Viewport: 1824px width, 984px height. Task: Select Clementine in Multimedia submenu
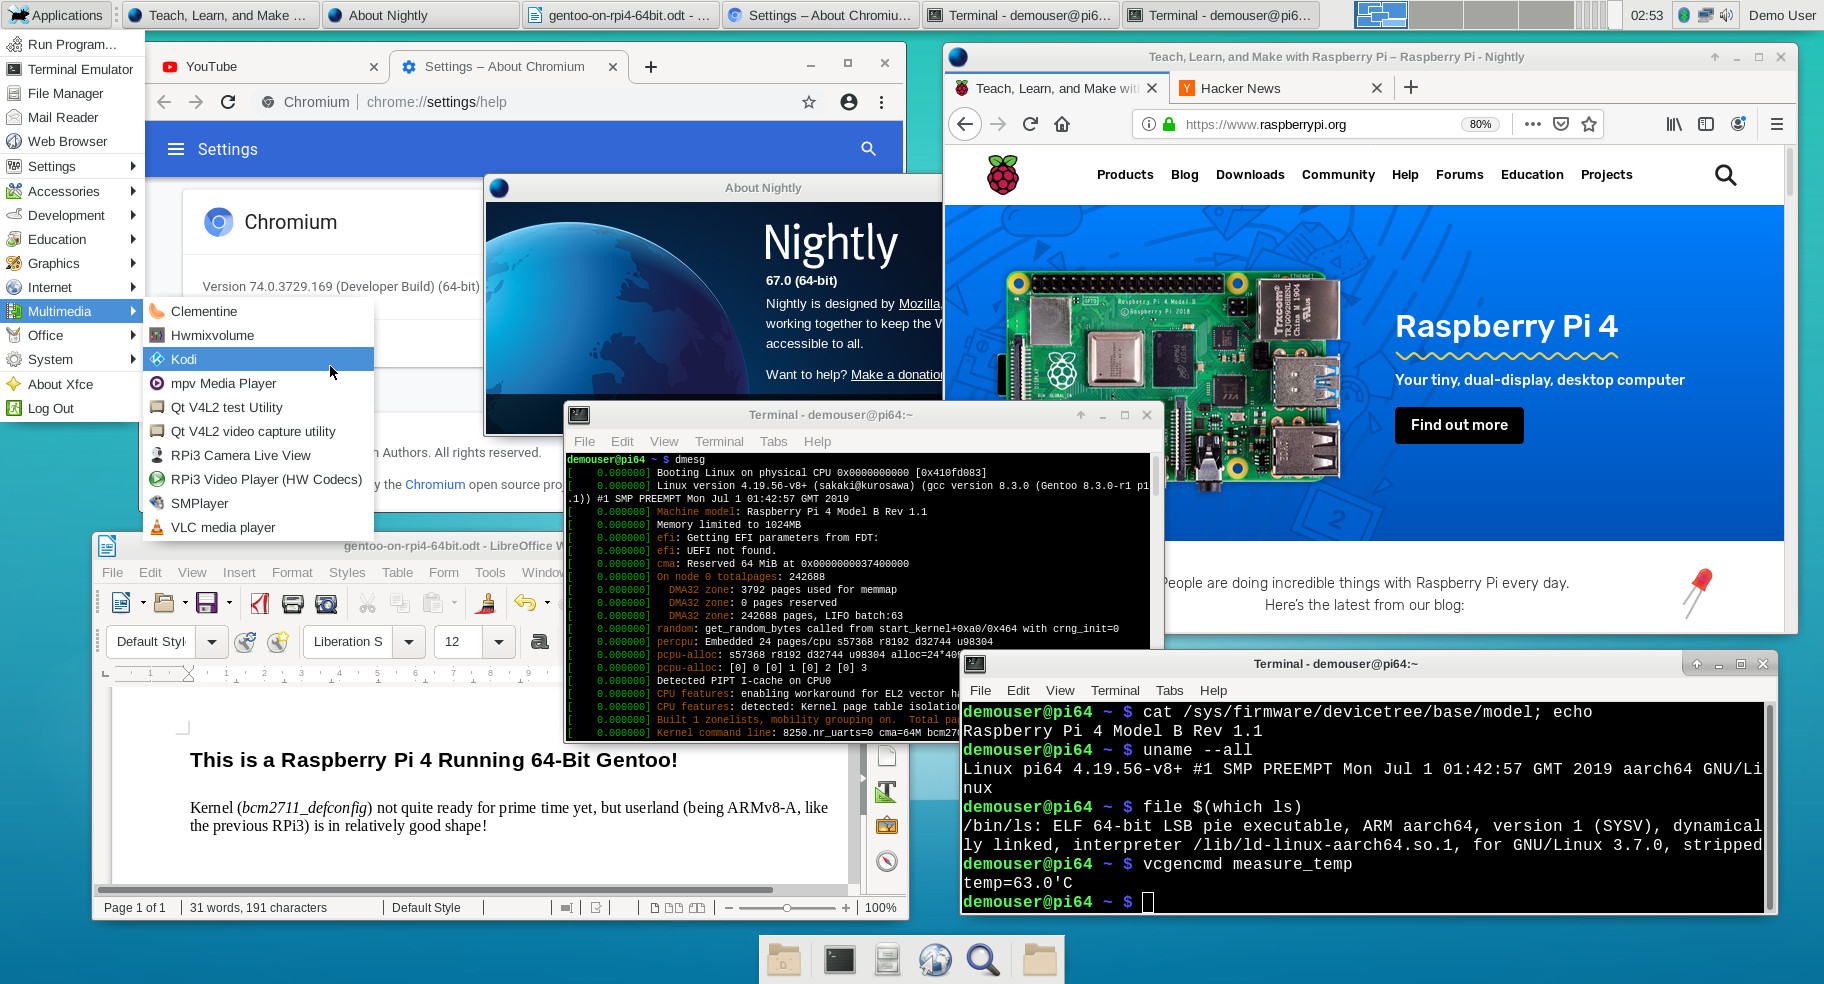point(258,311)
